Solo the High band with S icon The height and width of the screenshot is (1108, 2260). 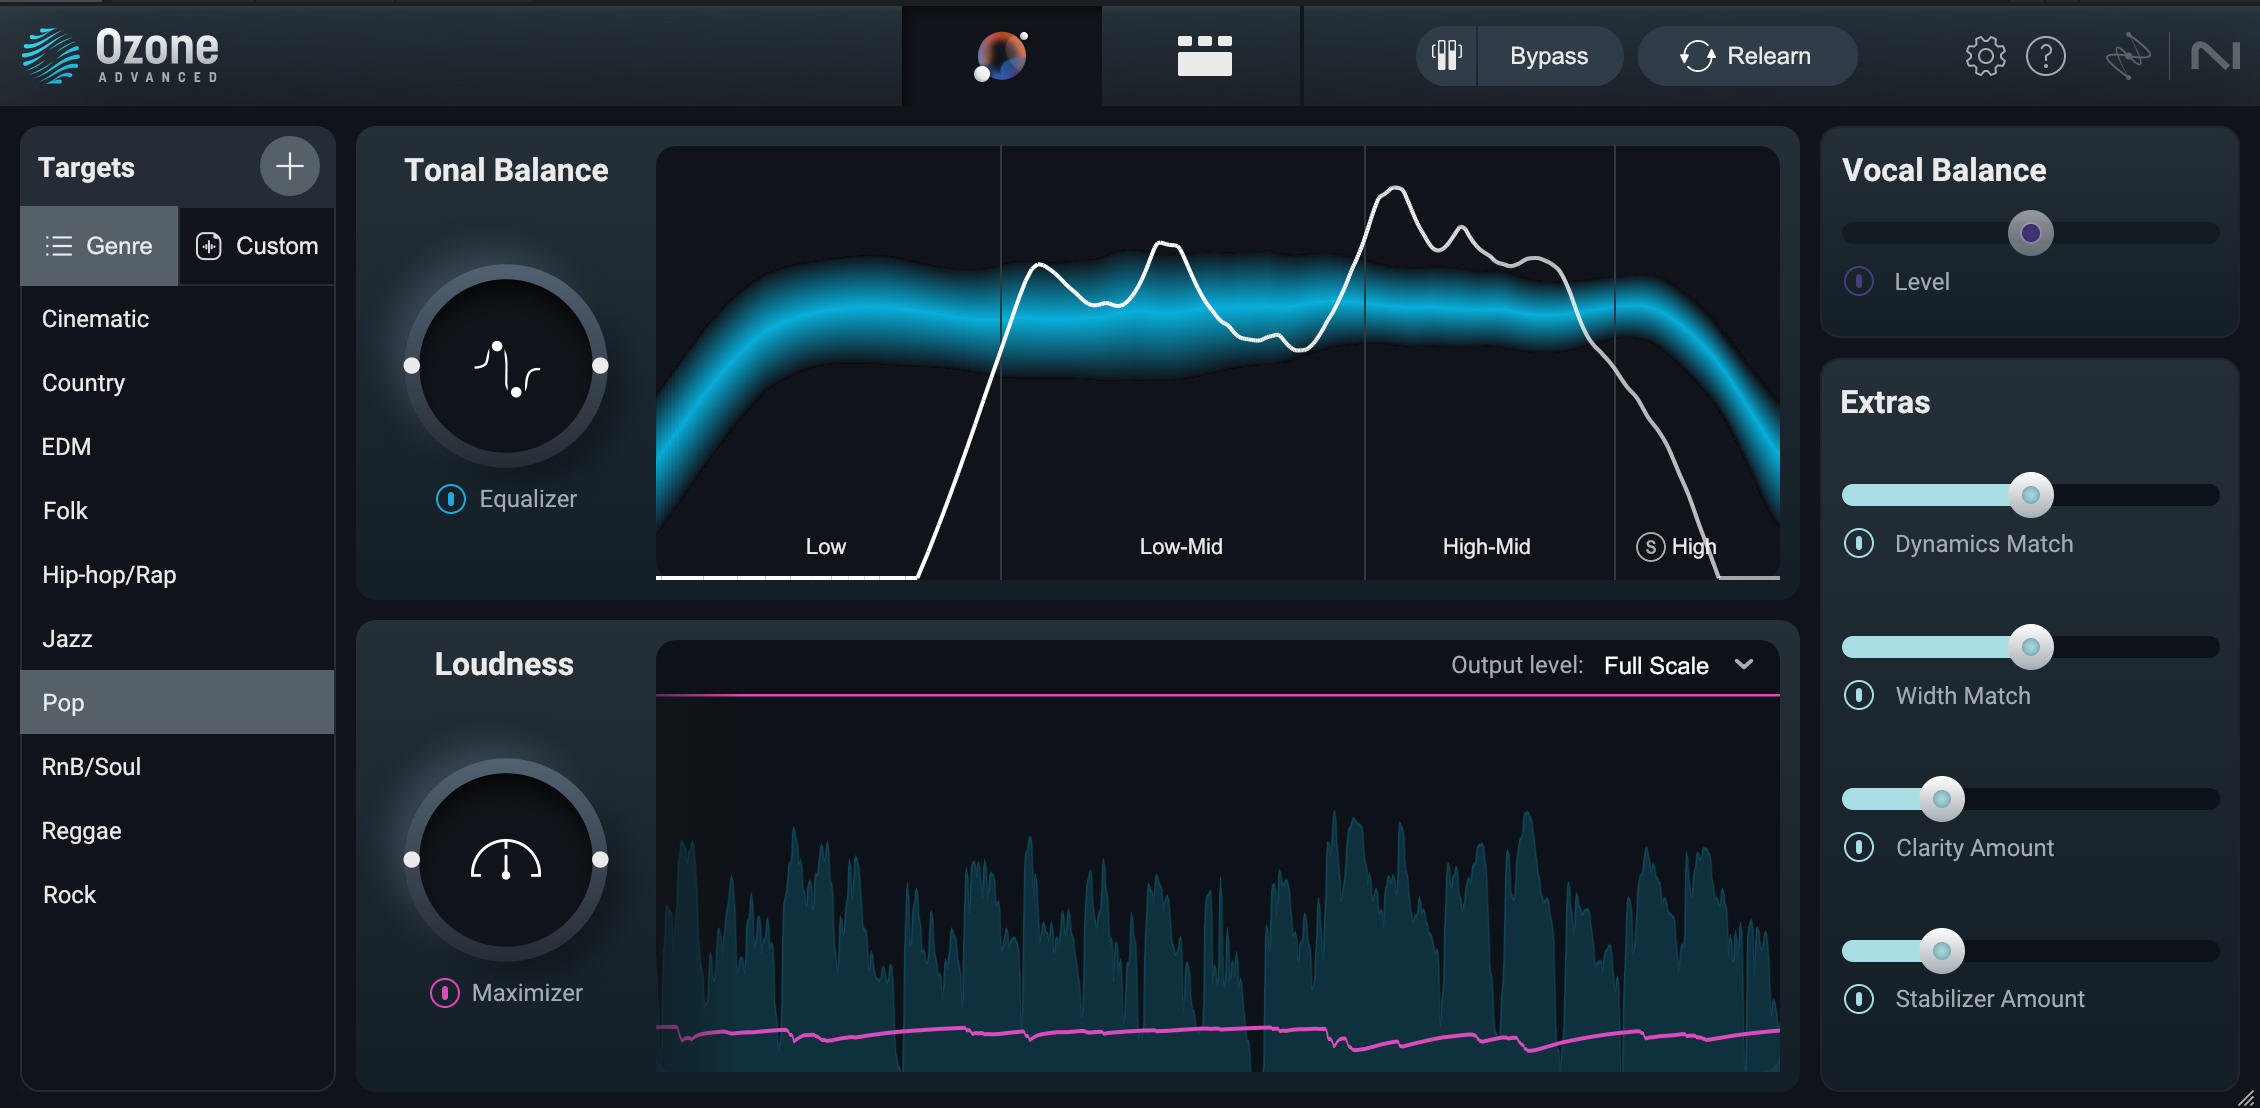(x=1650, y=547)
